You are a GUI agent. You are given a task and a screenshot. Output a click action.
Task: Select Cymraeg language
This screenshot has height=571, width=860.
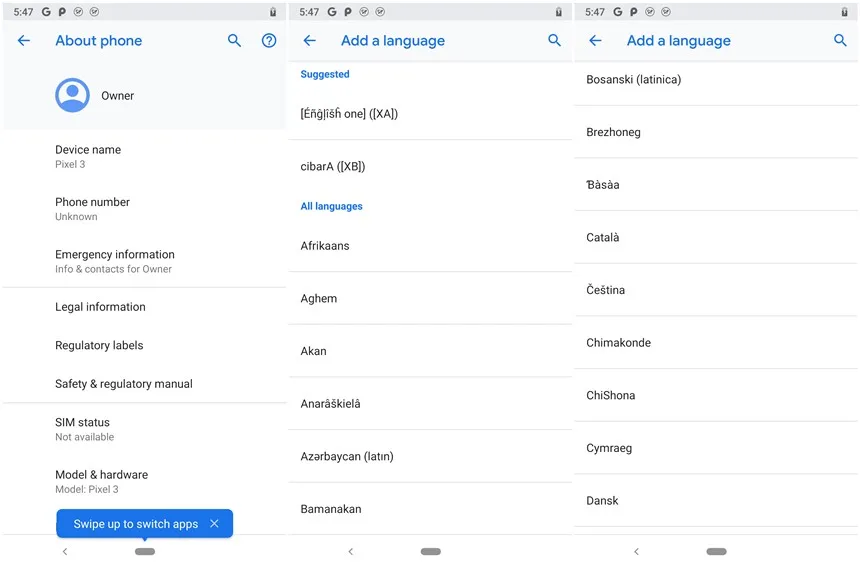(x=716, y=448)
